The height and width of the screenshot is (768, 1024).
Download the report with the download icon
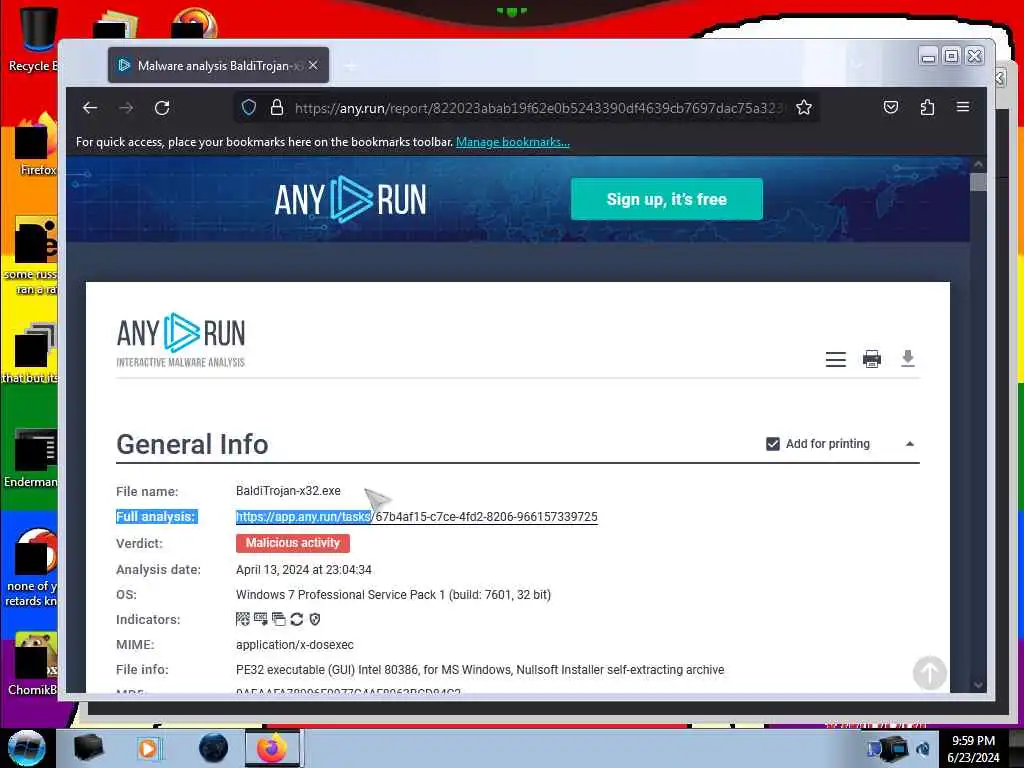click(908, 359)
